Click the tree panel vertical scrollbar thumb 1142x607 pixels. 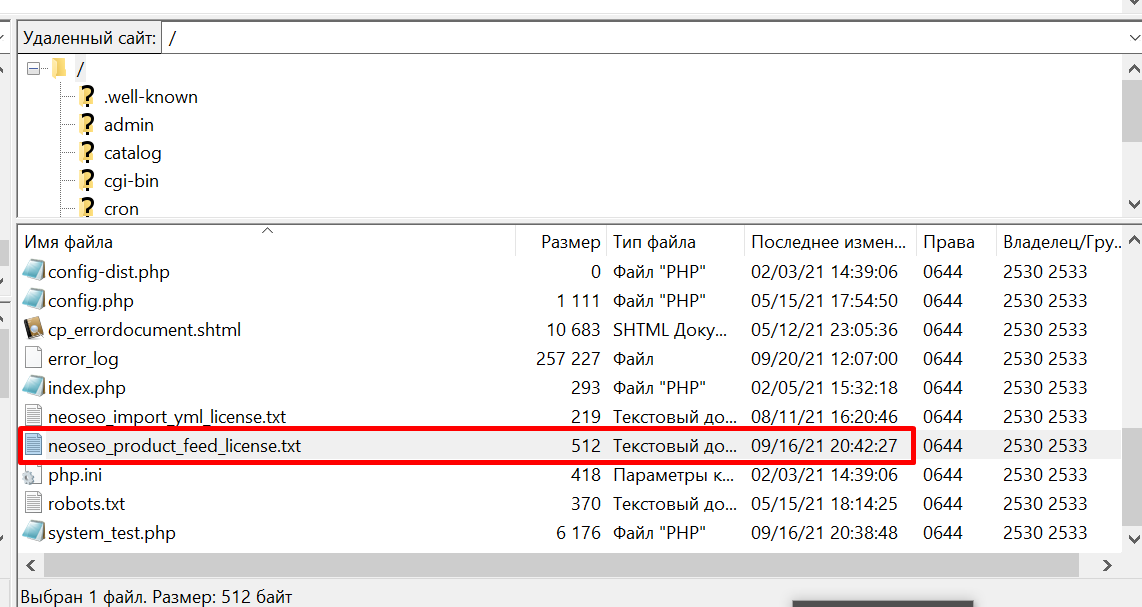[x=1133, y=111]
